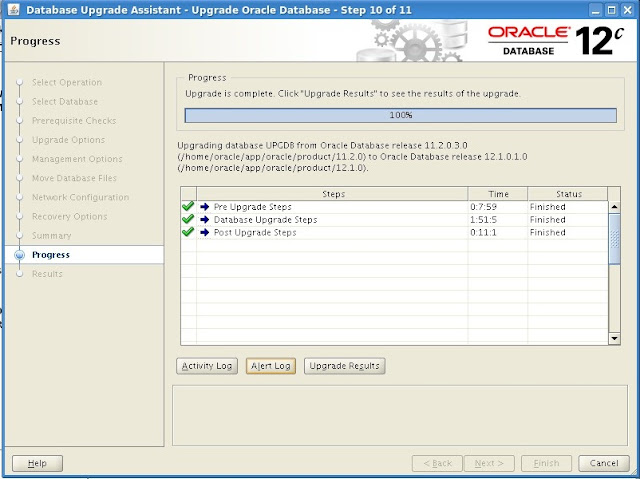640x479 pixels.
Task: Click the Pre Upgrade Steps label
Action: pyautogui.click(x=252, y=207)
